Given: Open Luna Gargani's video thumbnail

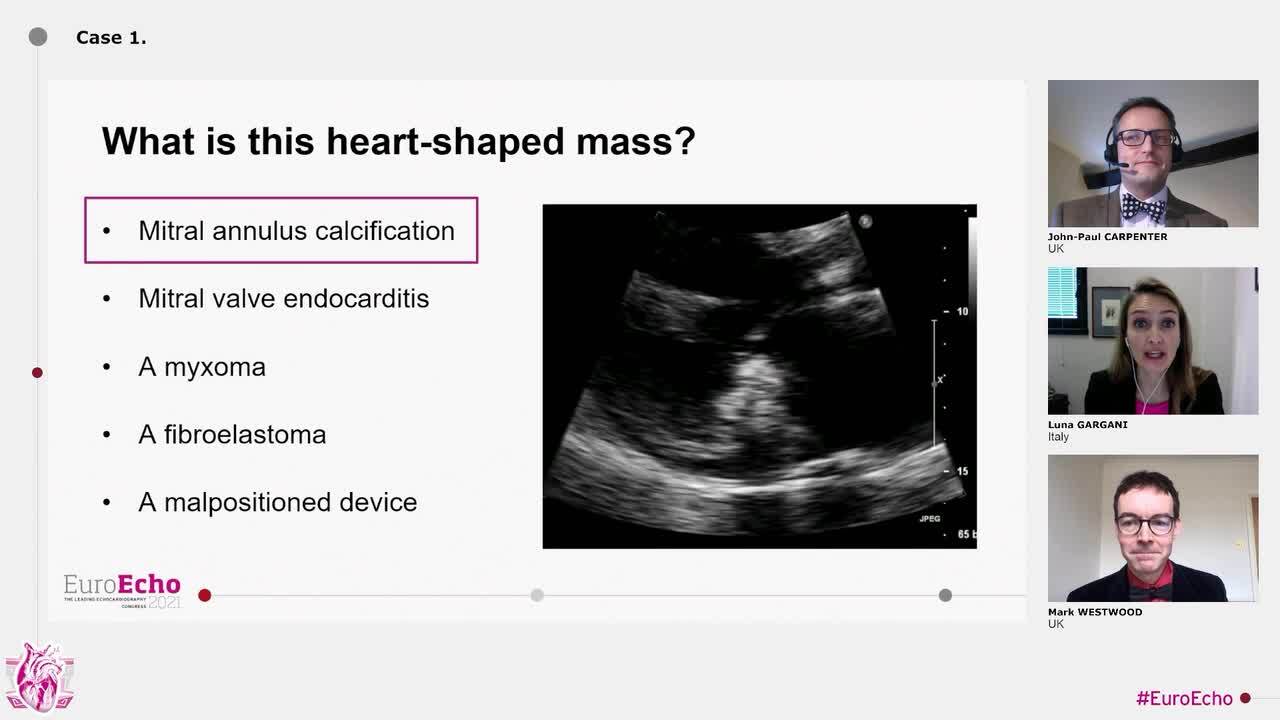Looking at the screenshot, I should [x=1152, y=341].
